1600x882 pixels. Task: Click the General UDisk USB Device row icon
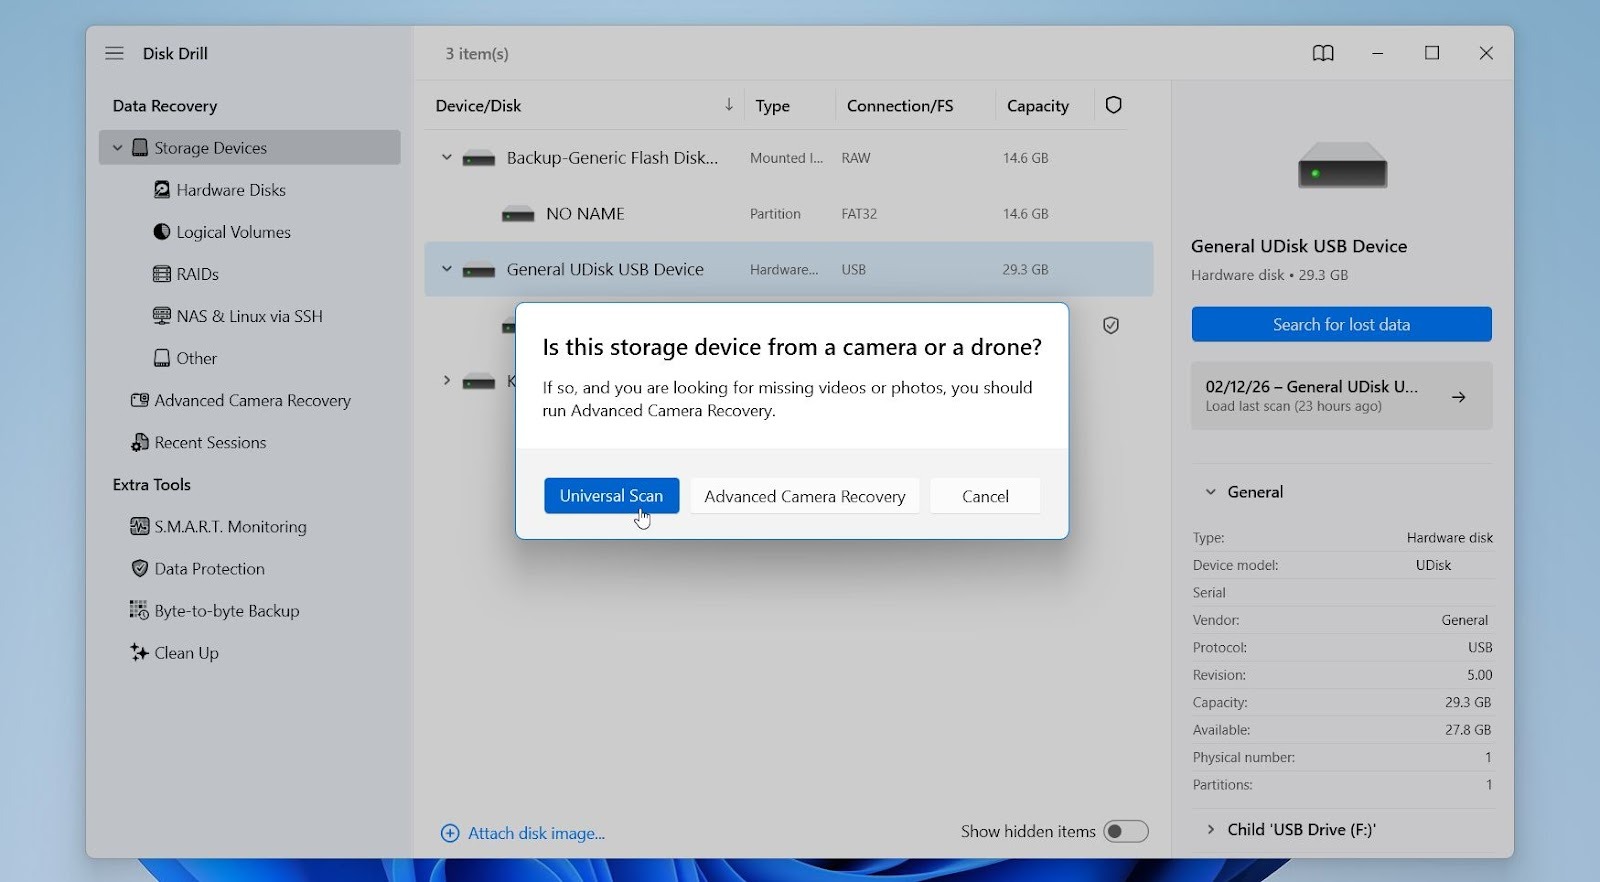tap(479, 270)
